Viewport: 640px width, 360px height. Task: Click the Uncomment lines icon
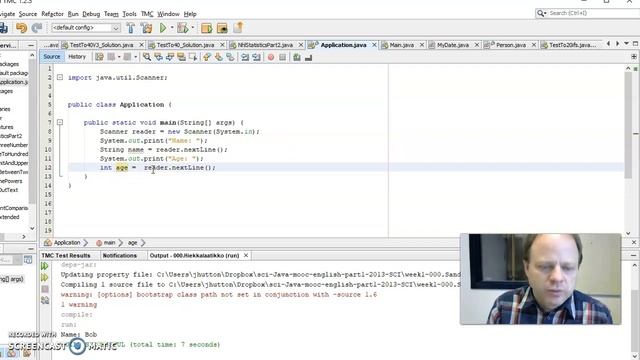308,58
